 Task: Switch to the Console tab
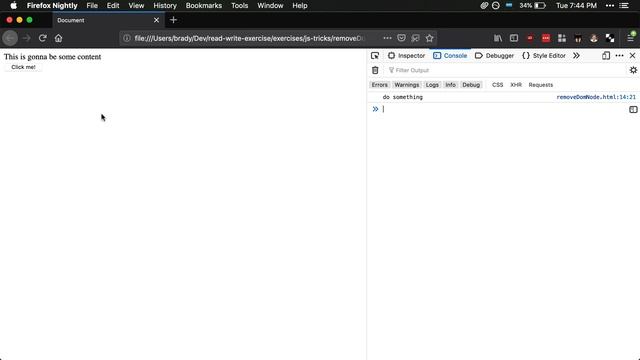point(450,56)
